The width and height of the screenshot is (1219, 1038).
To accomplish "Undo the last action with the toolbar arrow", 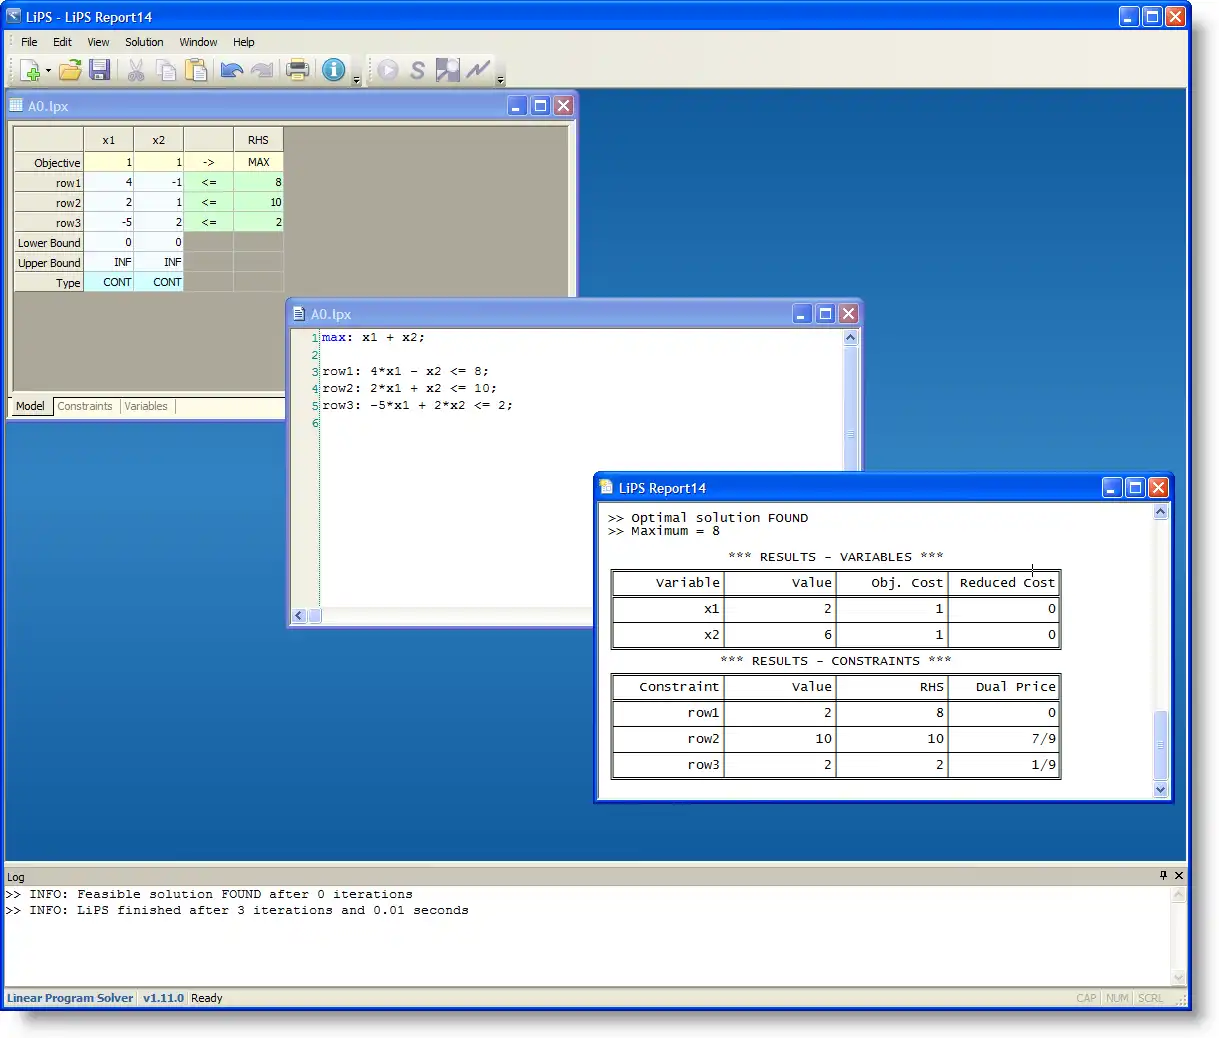I will coord(232,70).
